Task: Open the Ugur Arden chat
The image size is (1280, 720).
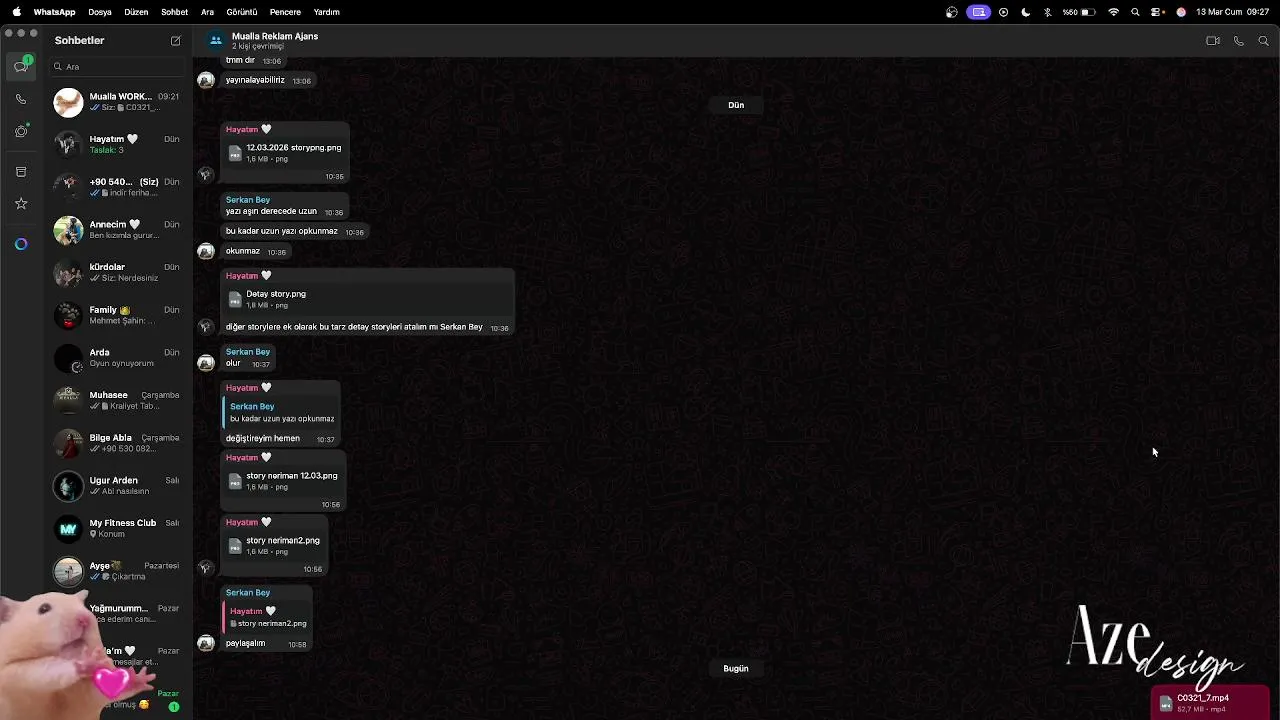Action: click(x=117, y=486)
